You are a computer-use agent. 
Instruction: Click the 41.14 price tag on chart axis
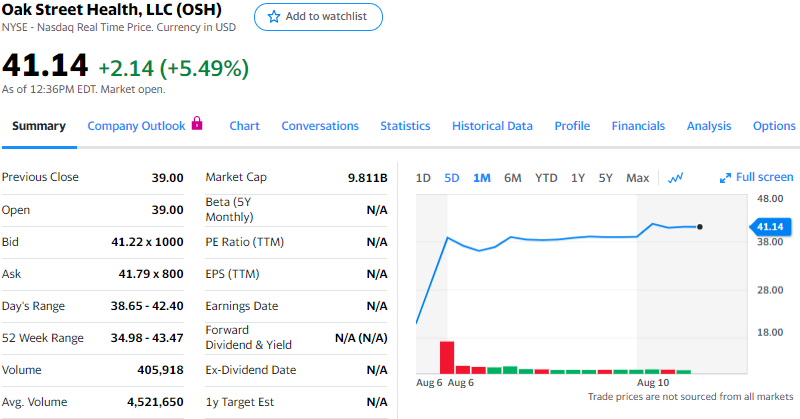(x=770, y=227)
